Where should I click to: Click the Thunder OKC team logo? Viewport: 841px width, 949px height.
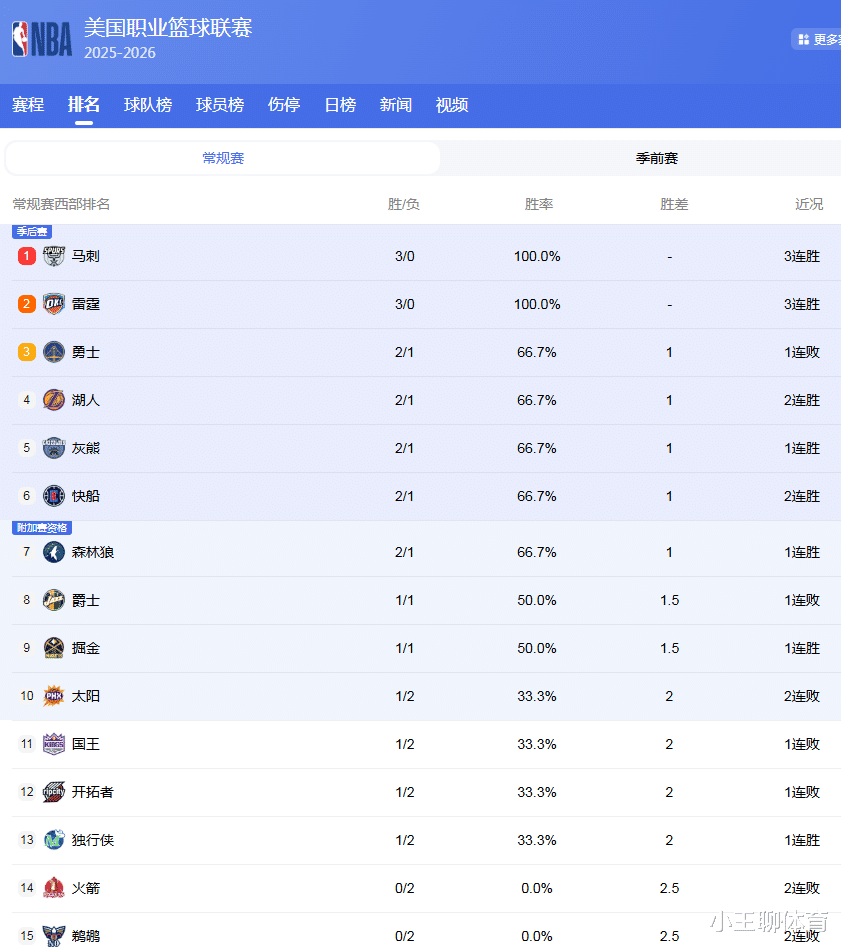tap(54, 304)
